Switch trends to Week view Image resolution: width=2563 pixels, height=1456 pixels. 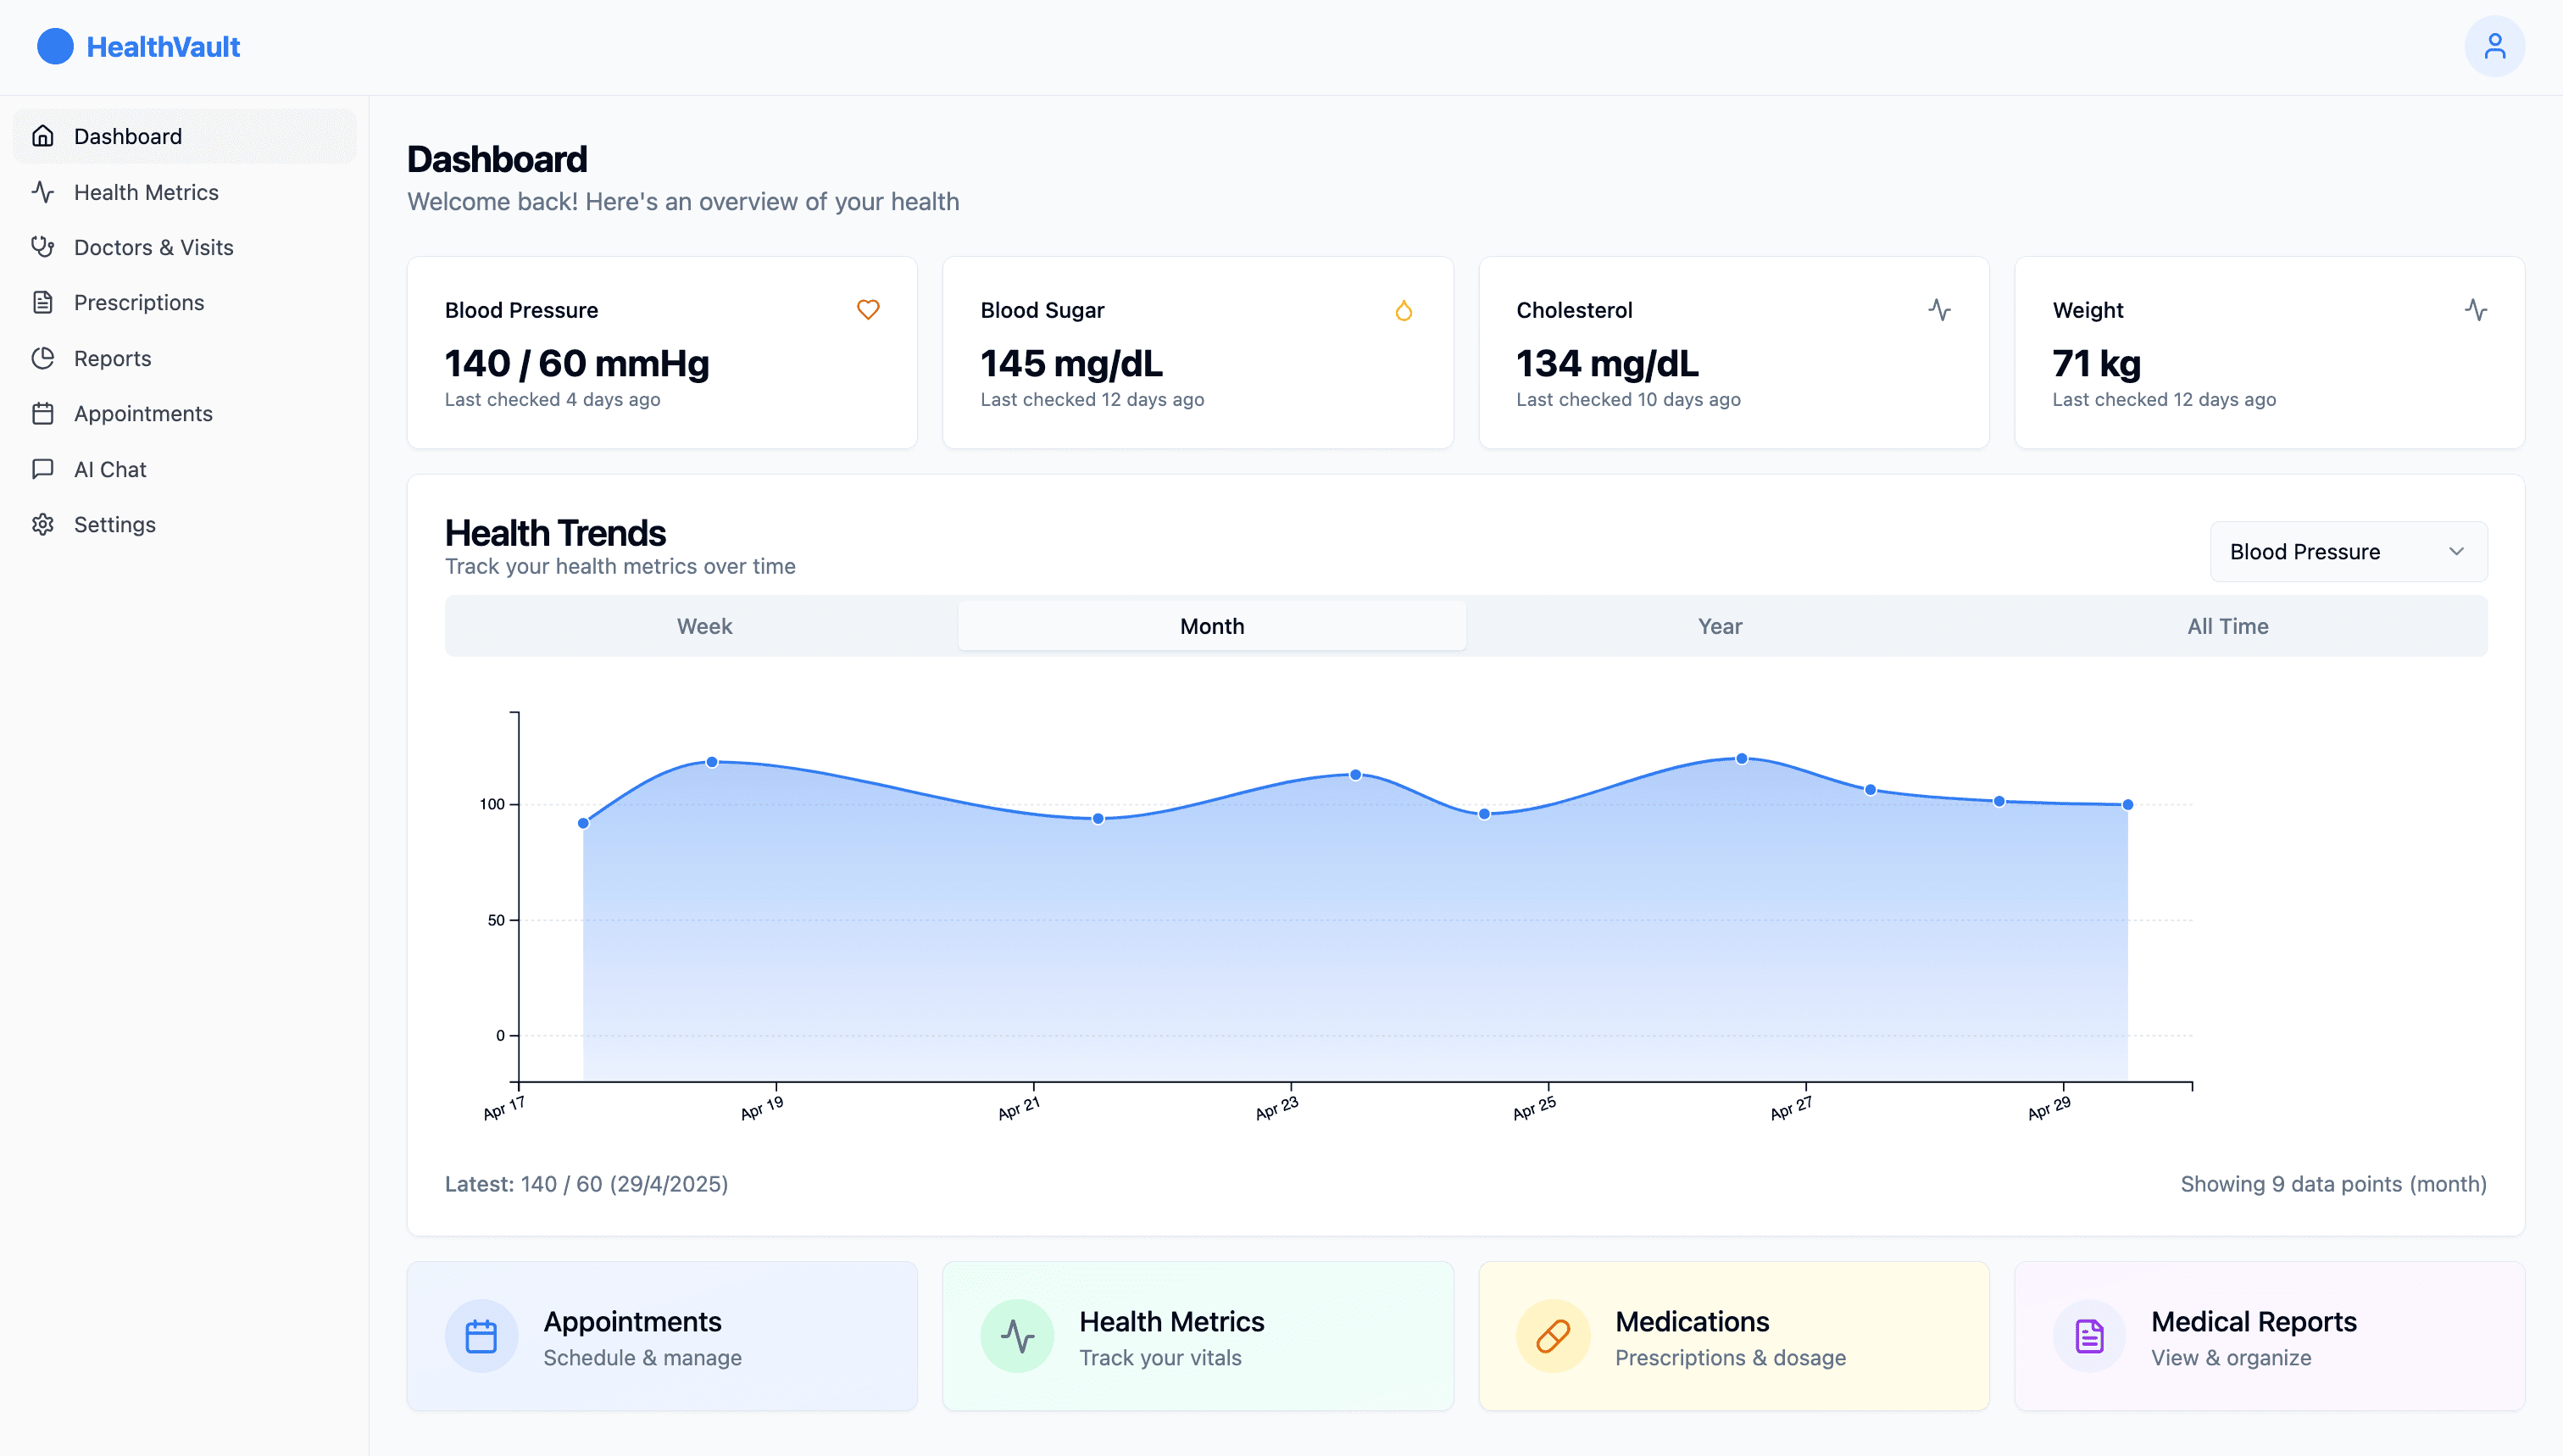[x=704, y=626]
